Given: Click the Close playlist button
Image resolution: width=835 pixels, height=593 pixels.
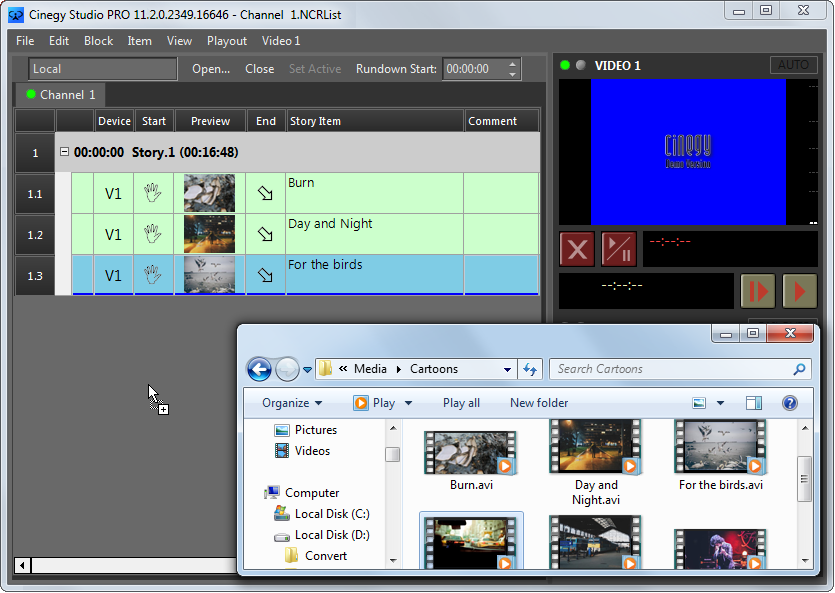Looking at the screenshot, I should point(259,69).
